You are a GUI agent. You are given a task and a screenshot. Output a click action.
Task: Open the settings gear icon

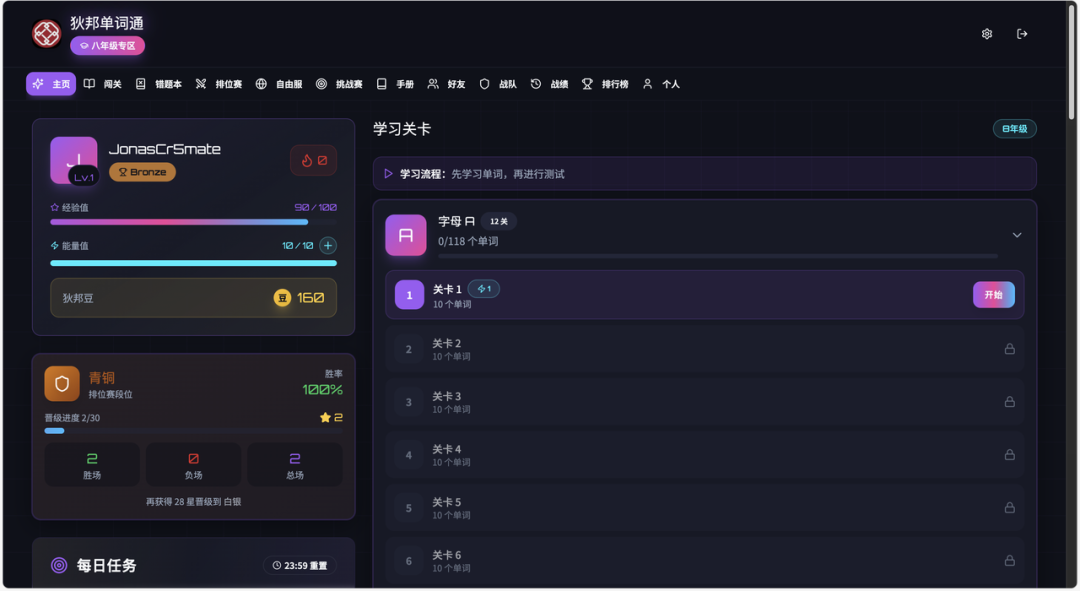pyautogui.click(x=986, y=34)
